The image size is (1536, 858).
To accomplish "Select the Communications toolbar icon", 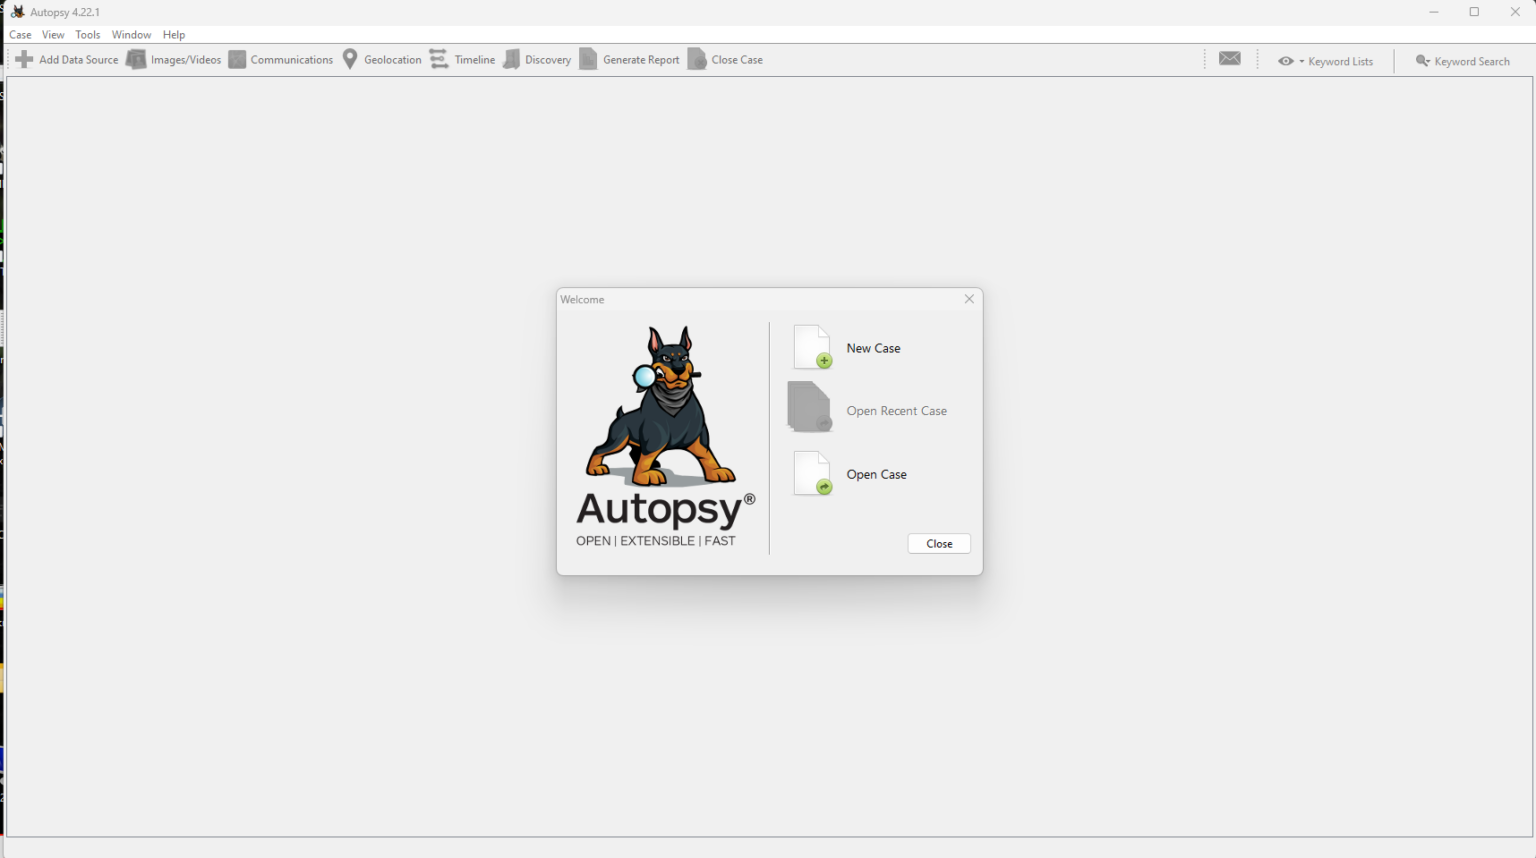I will (x=238, y=59).
